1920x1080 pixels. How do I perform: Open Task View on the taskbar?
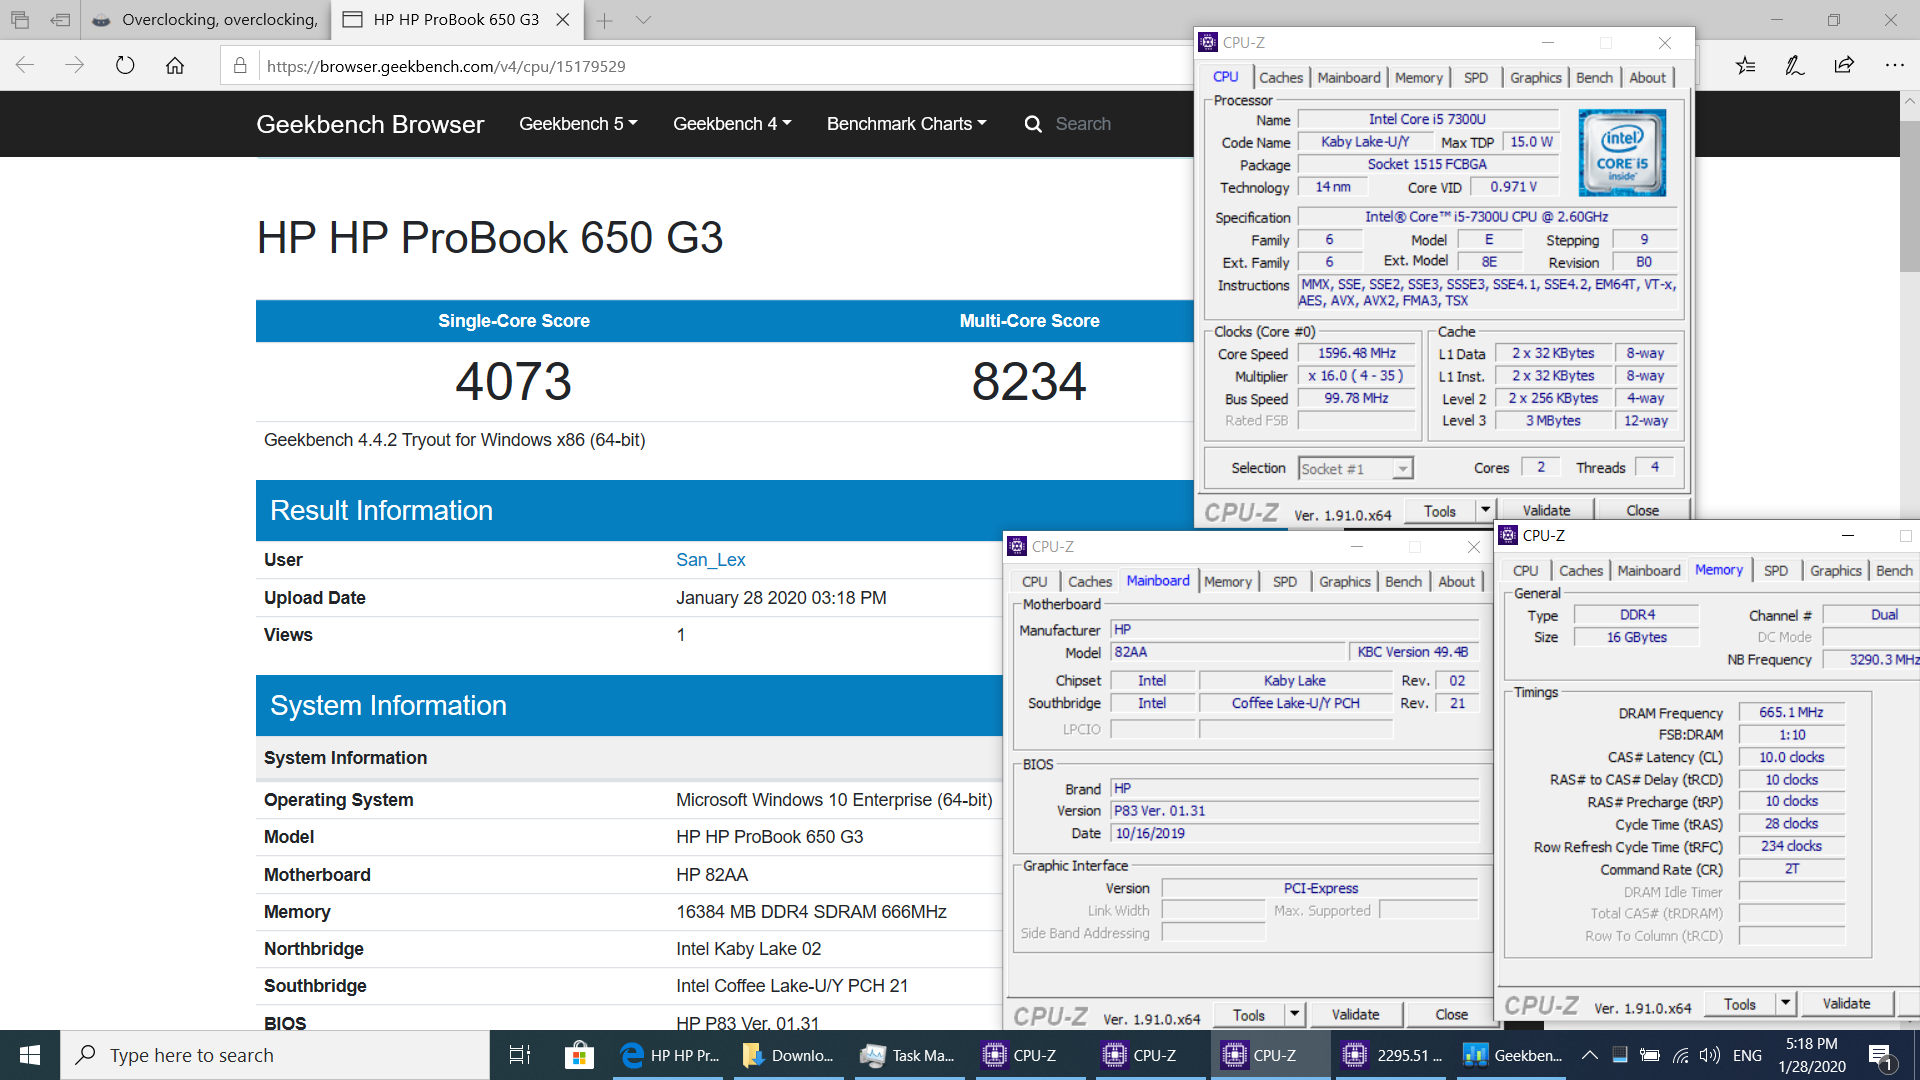click(520, 1055)
